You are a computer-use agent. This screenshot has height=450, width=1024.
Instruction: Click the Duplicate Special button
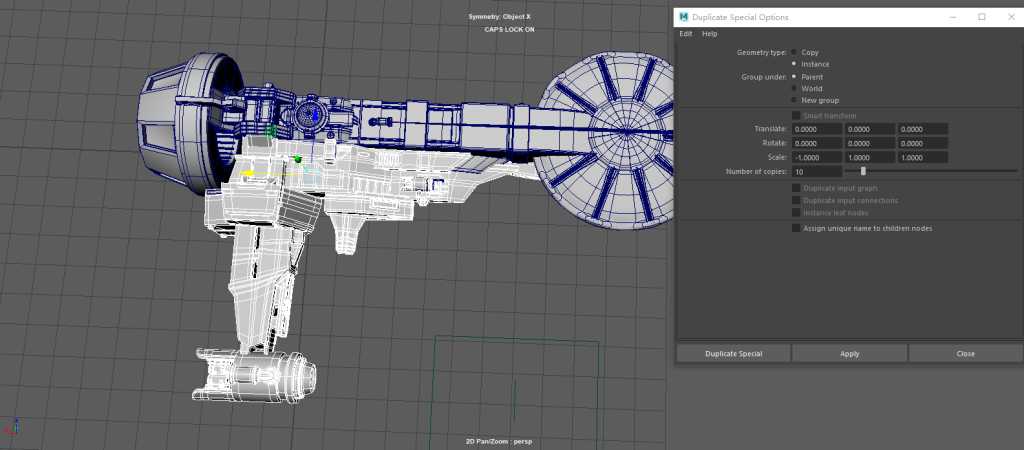[x=733, y=353]
